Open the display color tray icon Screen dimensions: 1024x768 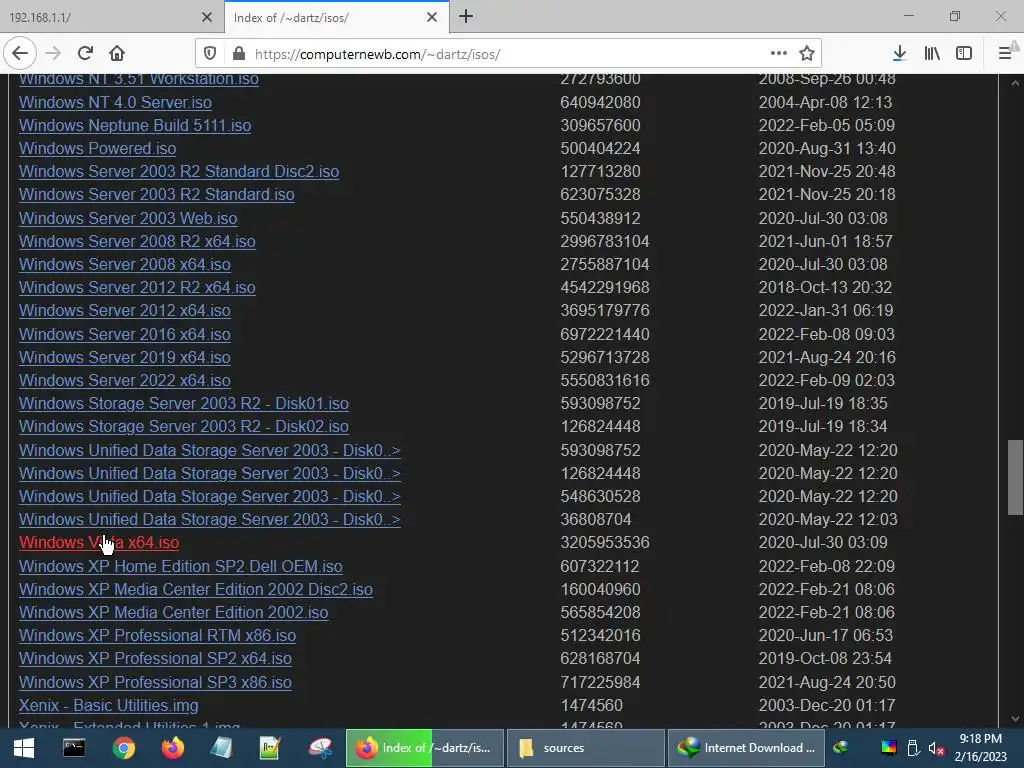coord(889,748)
